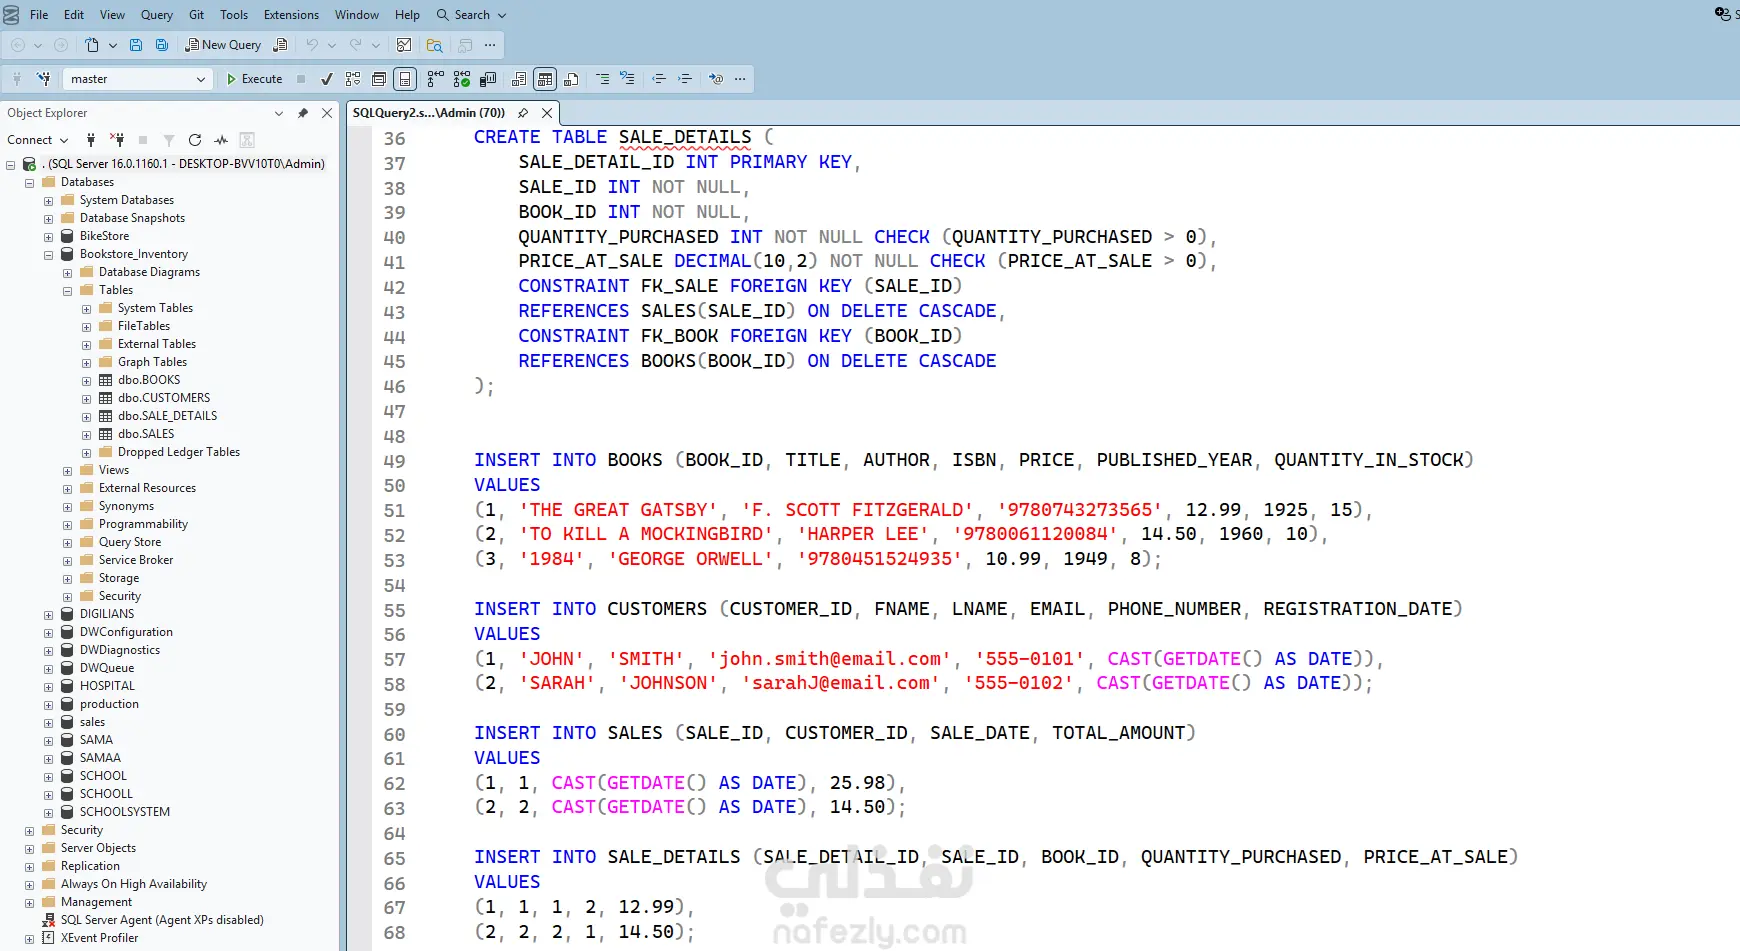Viewport: 1740px width, 951px height.
Task: Open the Git menu
Action: pos(197,15)
